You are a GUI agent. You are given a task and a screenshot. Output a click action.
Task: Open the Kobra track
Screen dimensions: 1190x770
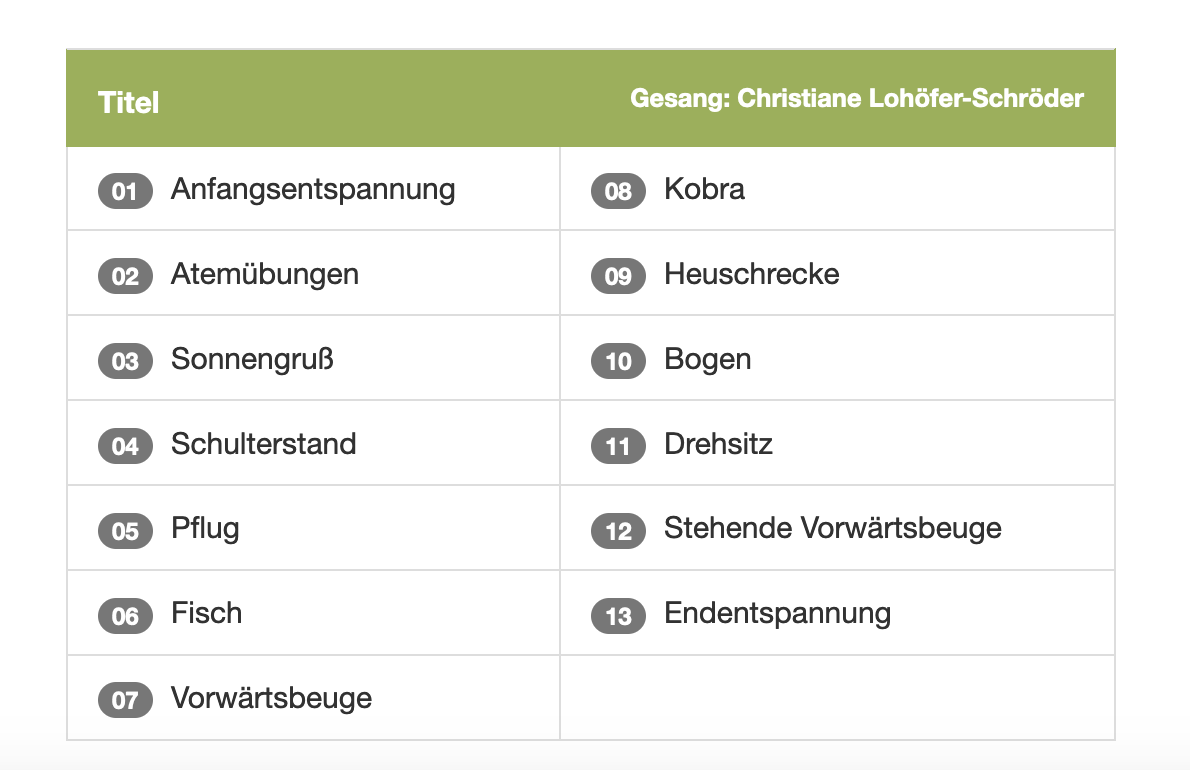[x=704, y=189]
